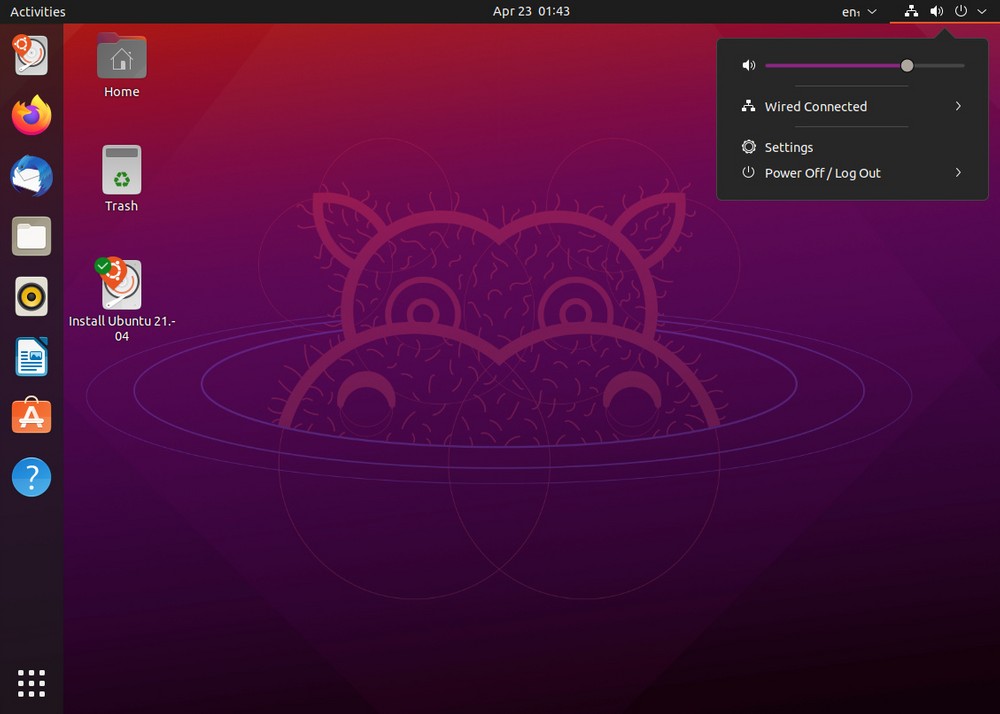Open the clock calendar showing Apr 23
Viewport: 1000px width, 714px height.
[531, 12]
